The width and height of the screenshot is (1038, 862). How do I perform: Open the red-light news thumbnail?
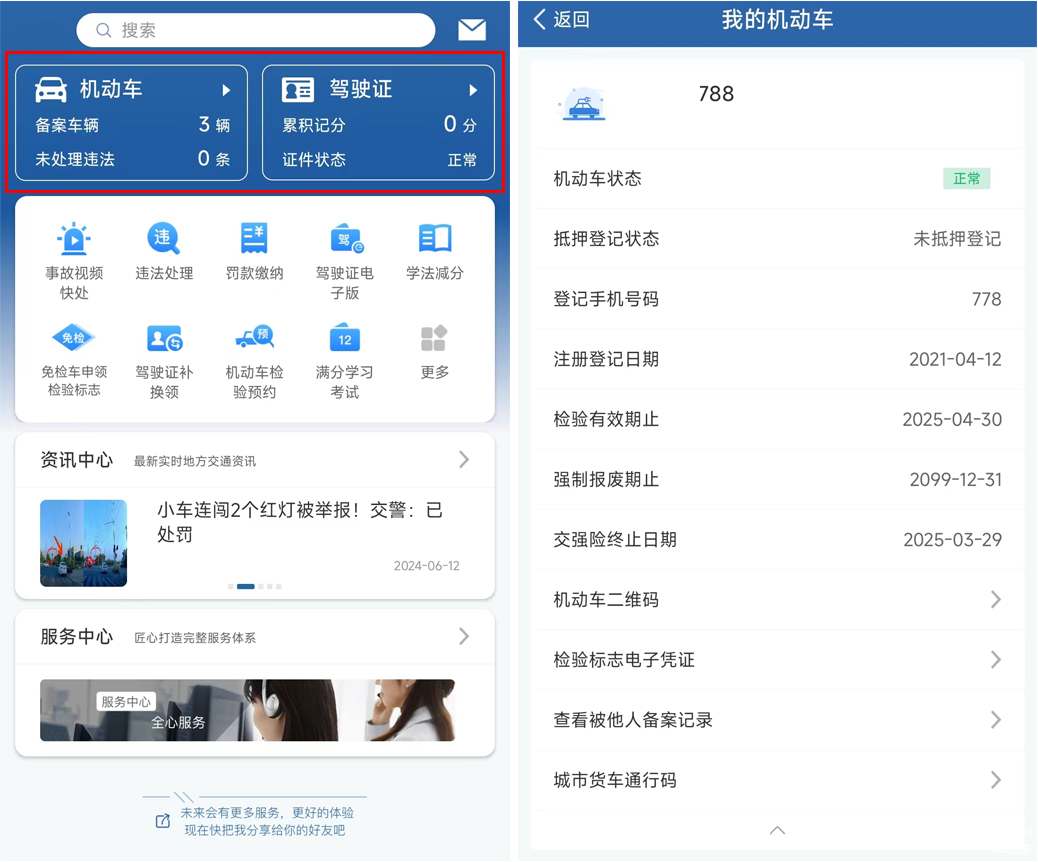tap(84, 543)
